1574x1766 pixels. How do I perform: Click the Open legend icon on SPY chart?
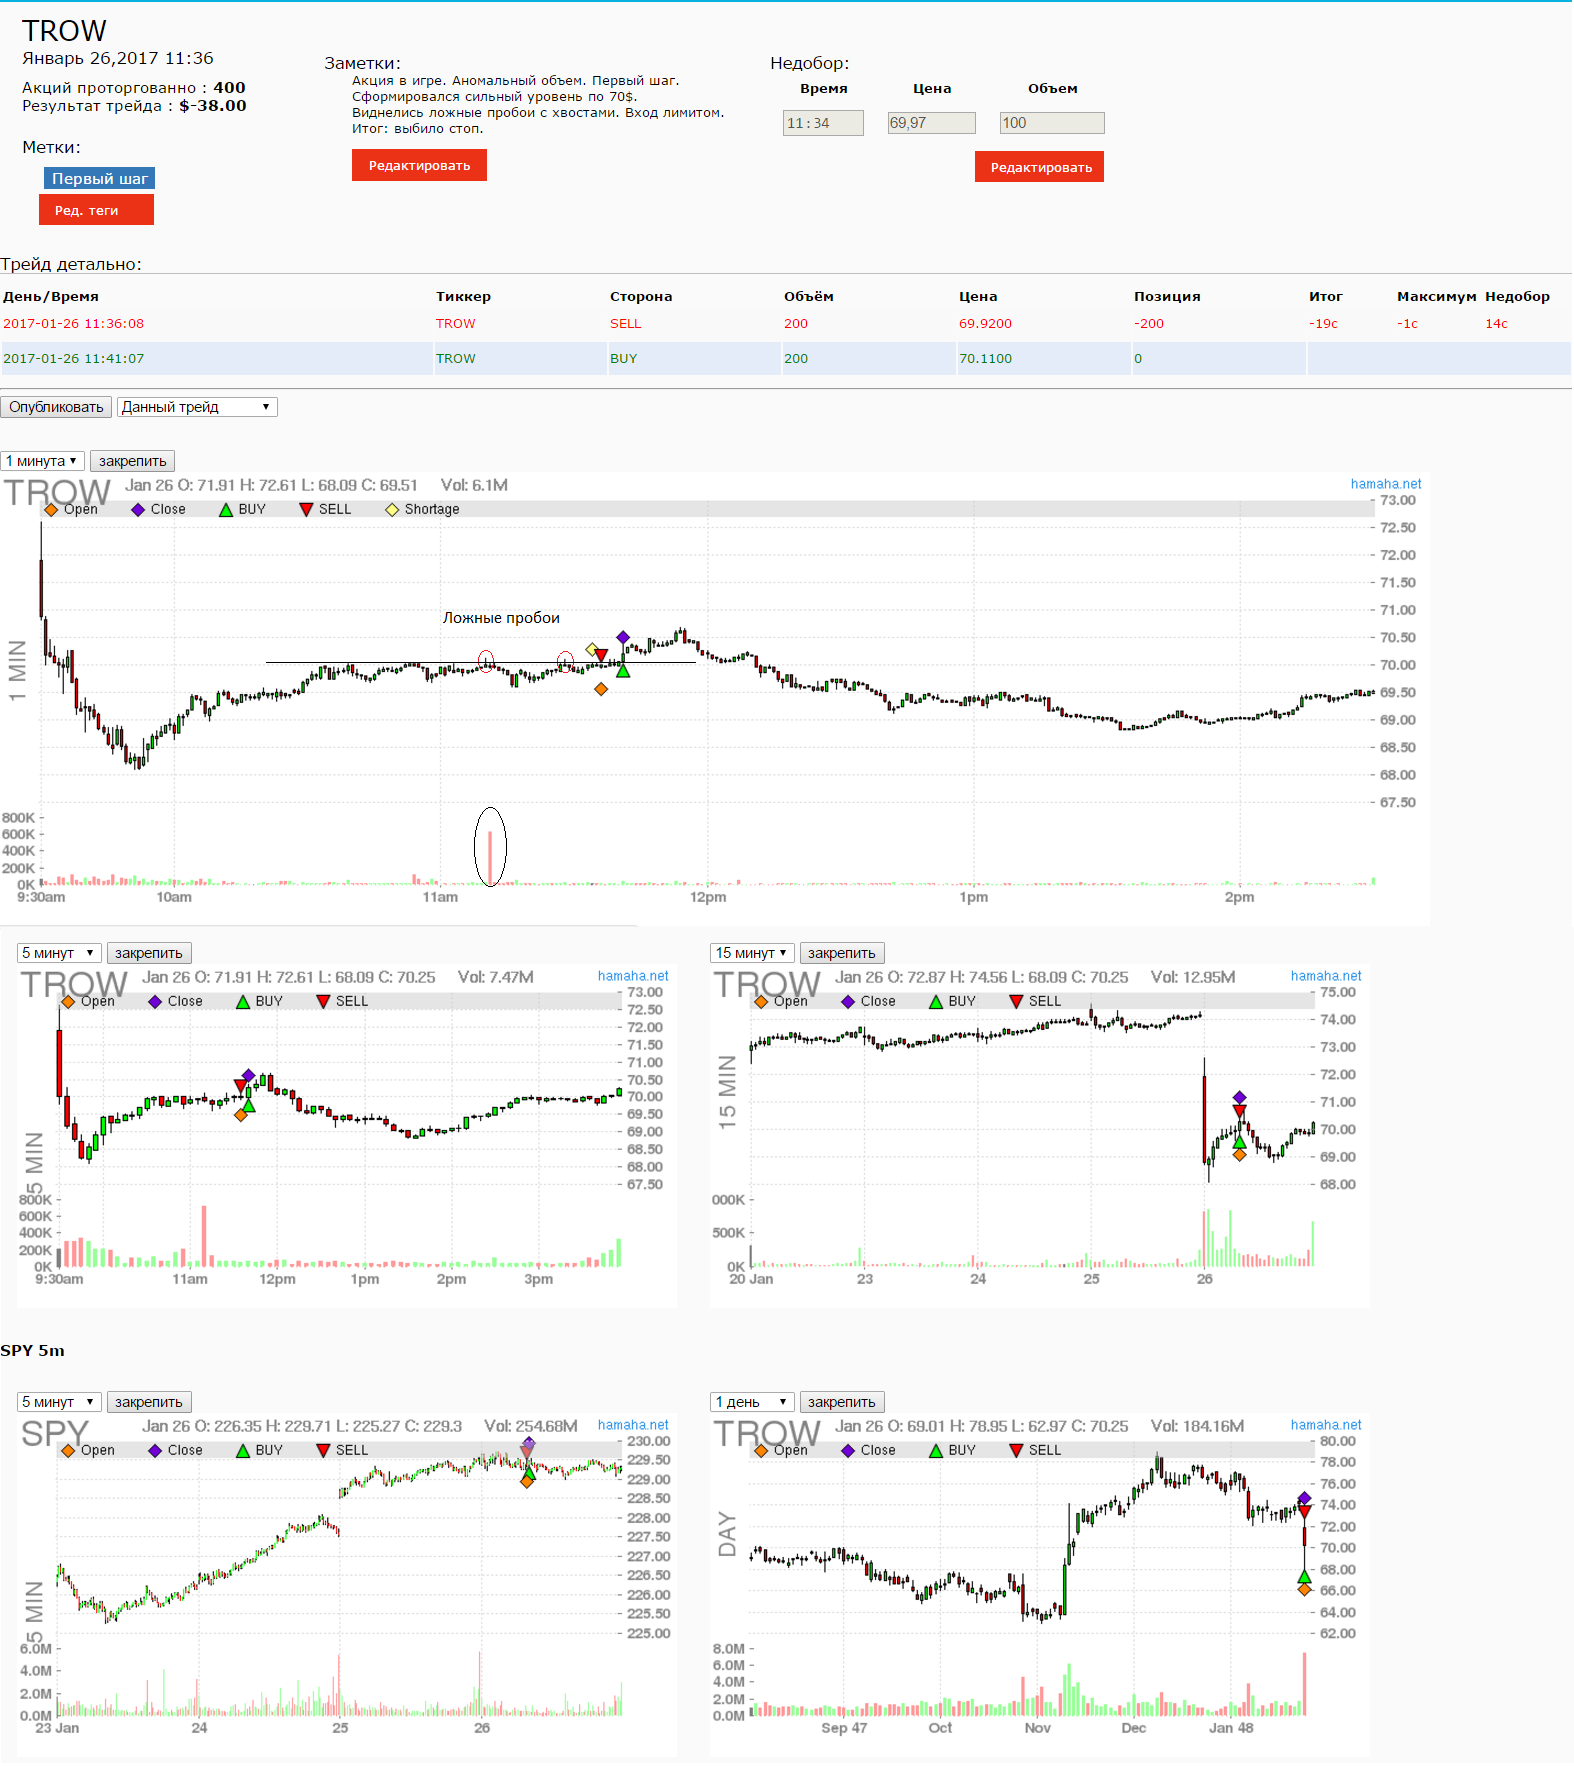point(68,1451)
